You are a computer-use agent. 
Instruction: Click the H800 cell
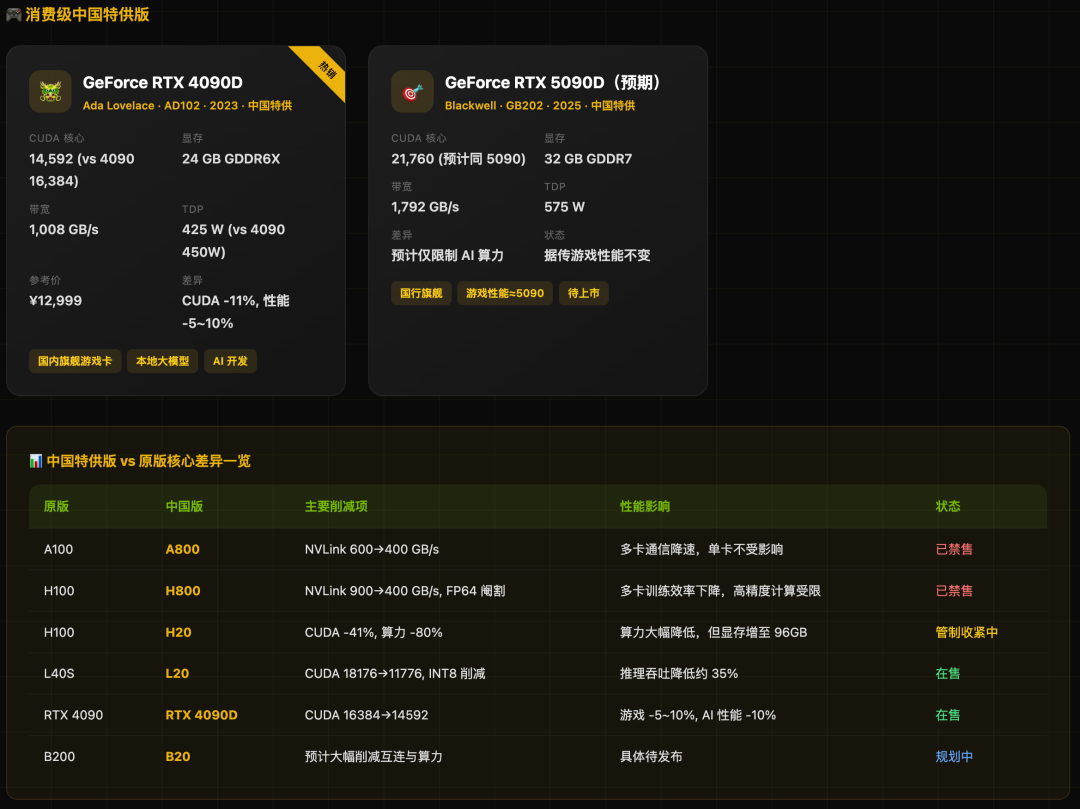[x=183, y=591]
